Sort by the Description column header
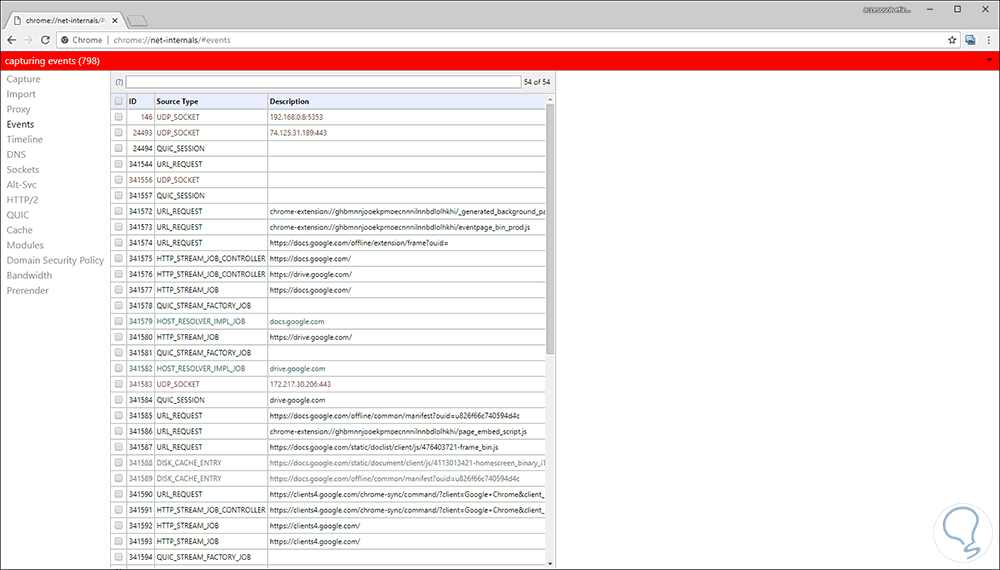This screenshot has height=570, width=1000. pos(290,101)
